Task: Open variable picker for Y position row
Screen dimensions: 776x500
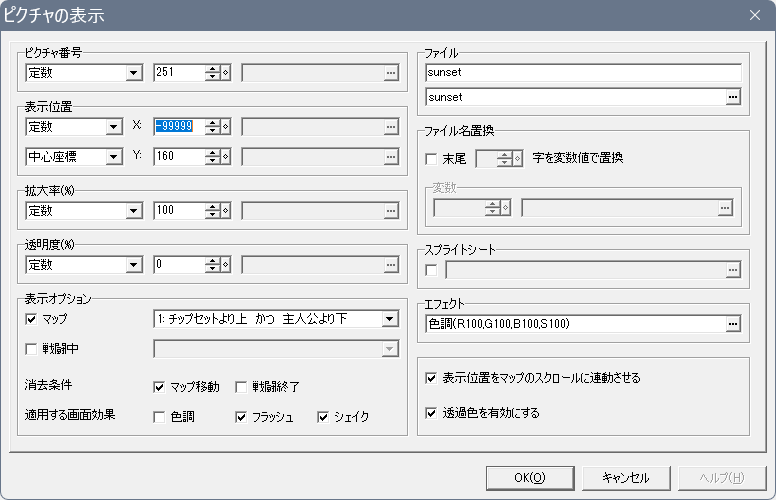Action: [x=391, y=157]
